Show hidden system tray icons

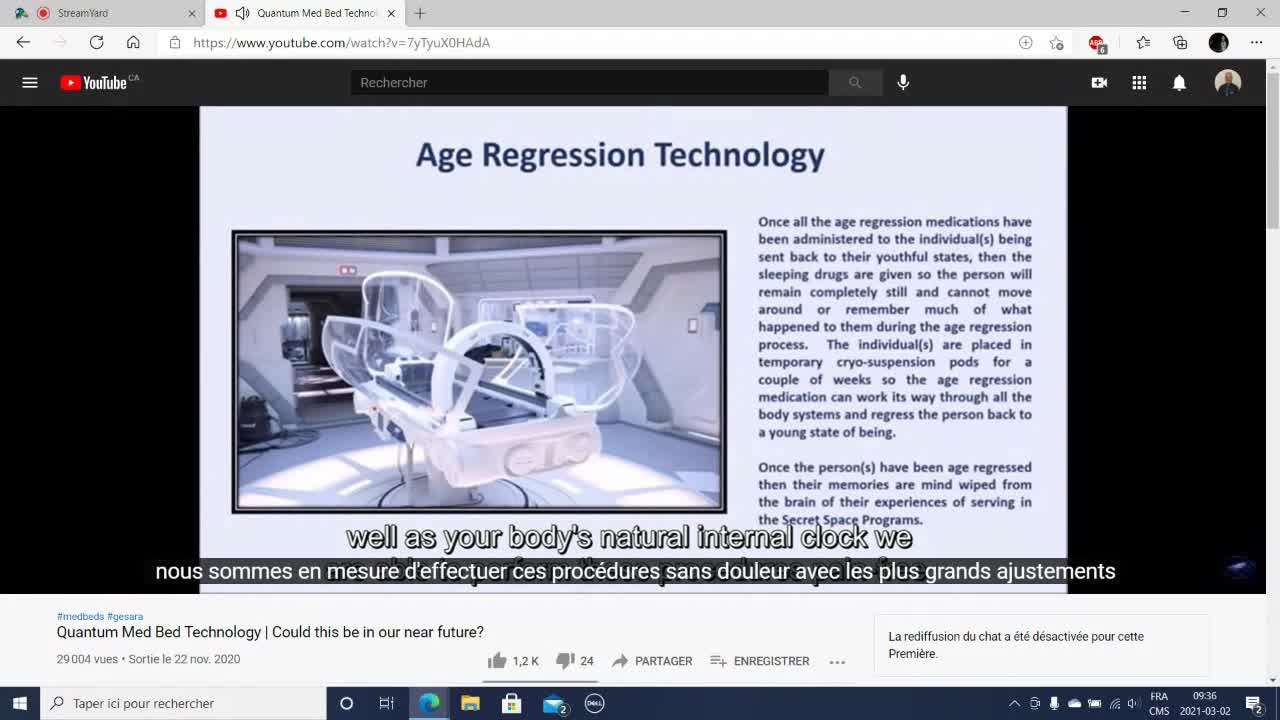click(1014, 703)
